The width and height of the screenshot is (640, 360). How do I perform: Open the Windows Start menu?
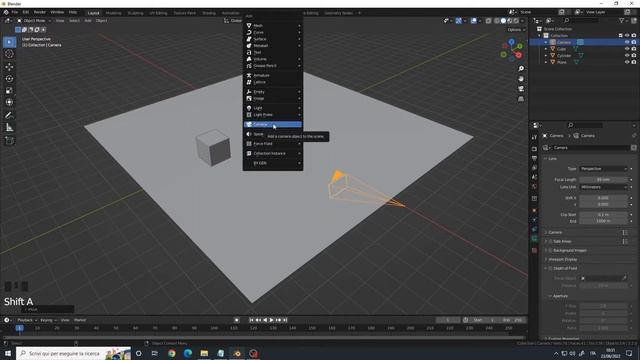coord(7,353)
